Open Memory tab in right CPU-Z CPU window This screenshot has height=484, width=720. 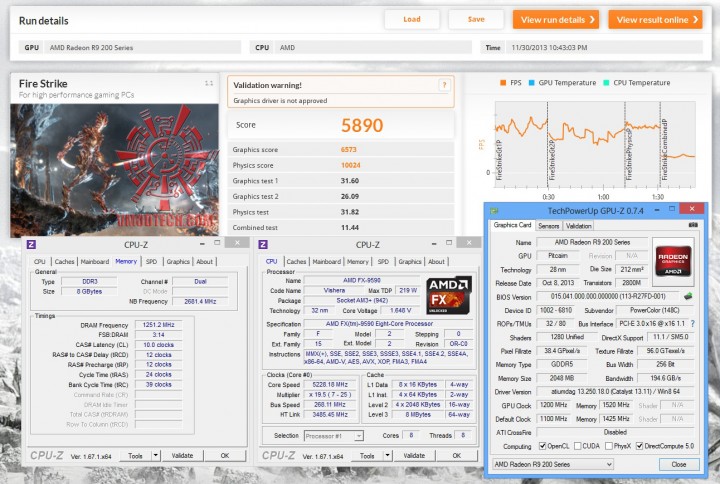pos(358,261)
